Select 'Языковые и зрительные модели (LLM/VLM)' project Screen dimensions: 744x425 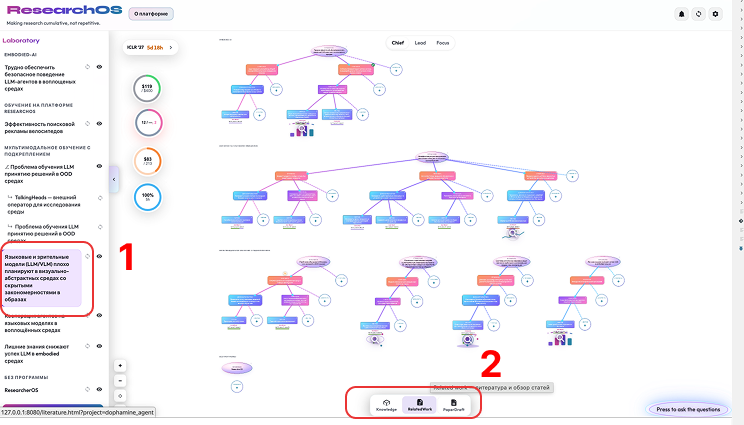point(42,278)
